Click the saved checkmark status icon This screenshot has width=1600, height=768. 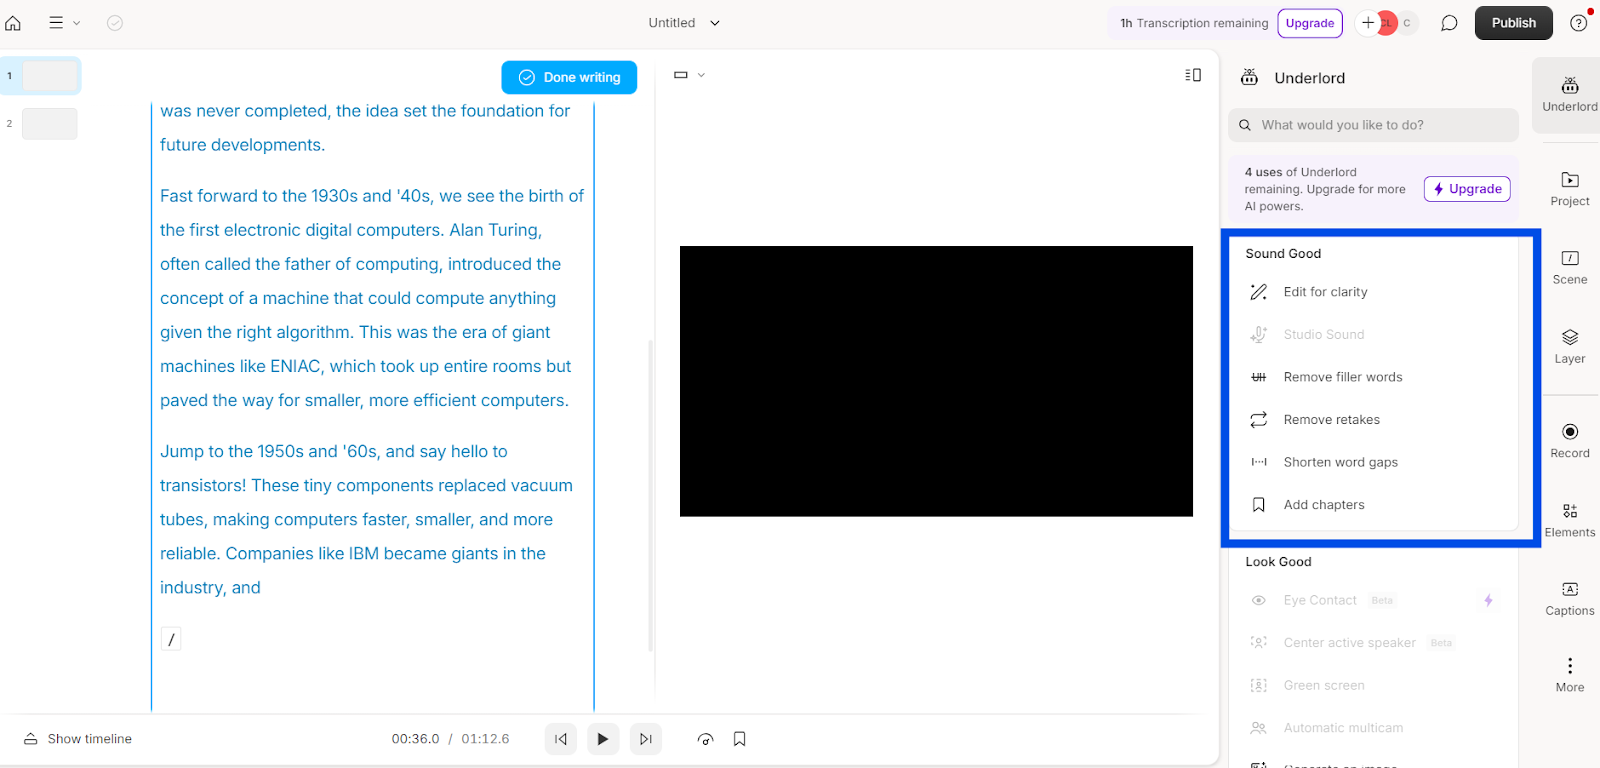tap(115, 23)
